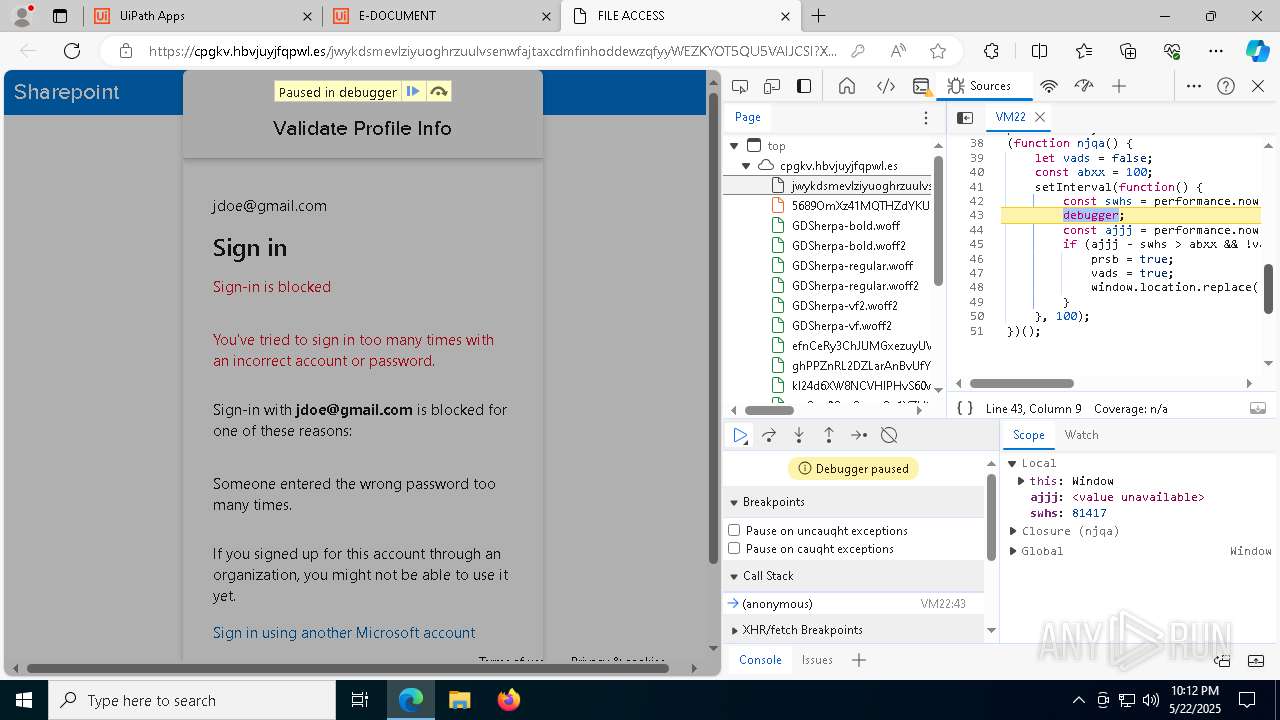Open Customize DevTools three-dot menu
The height and width of the screenshot is (720, 1280).
1194,86
